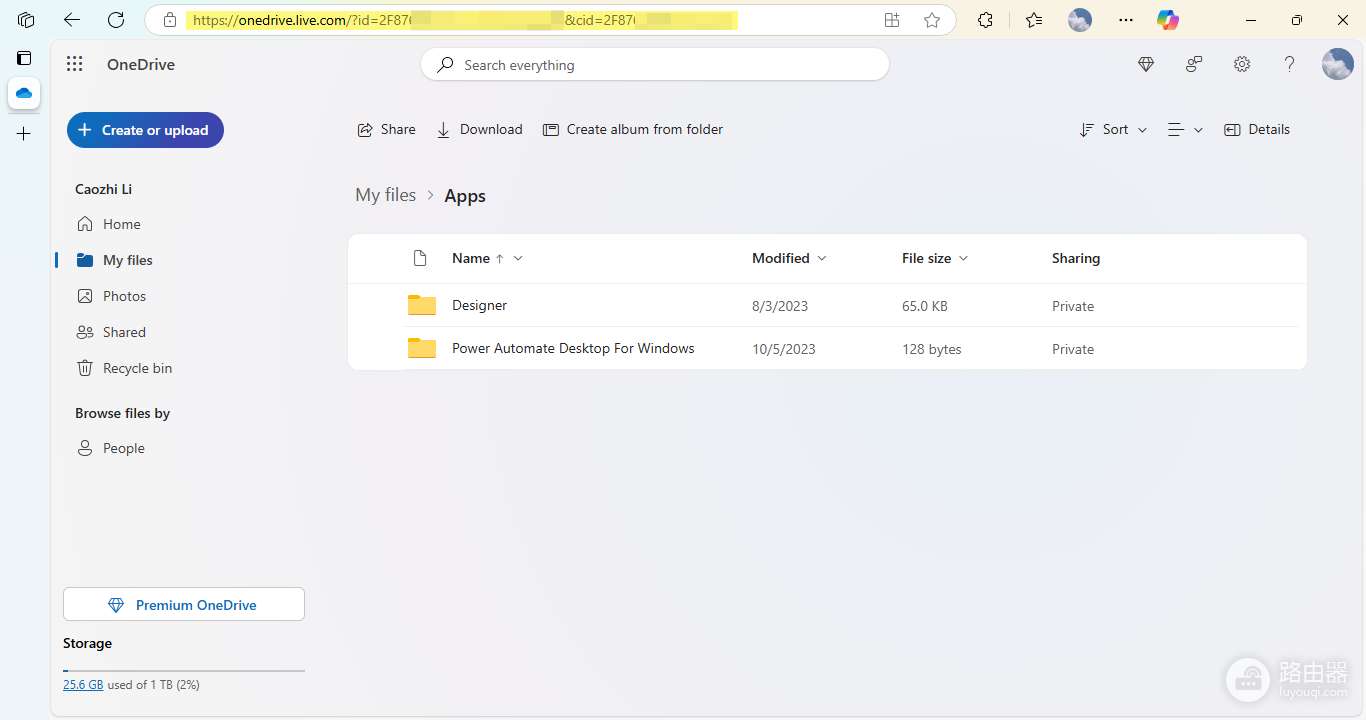Expand the File size column dropdown
1366x720 pixels.
click(x=964, y=258)
